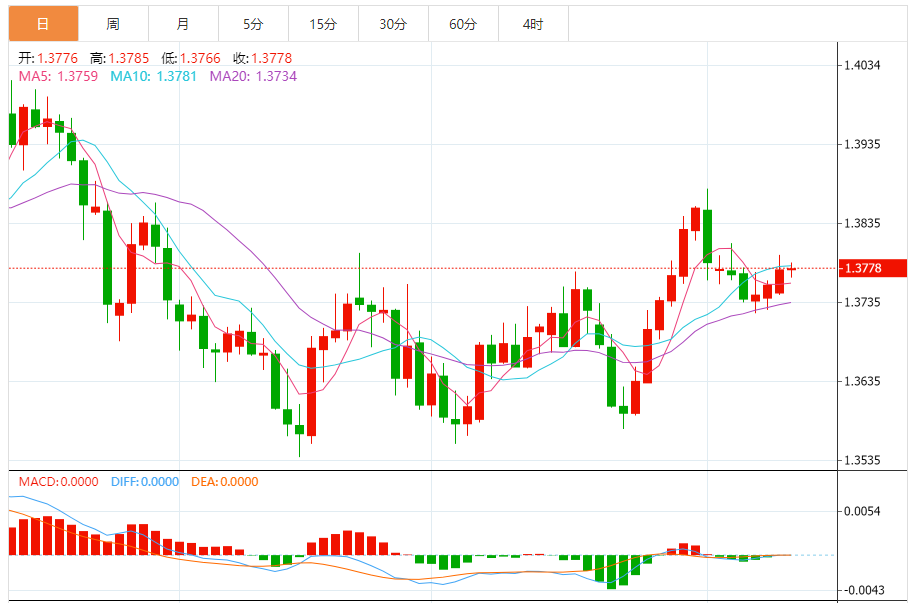Switch to the 周 weekly tab
Screen dimensions: 912x603
pyautogui.click(x=113, y=24)
